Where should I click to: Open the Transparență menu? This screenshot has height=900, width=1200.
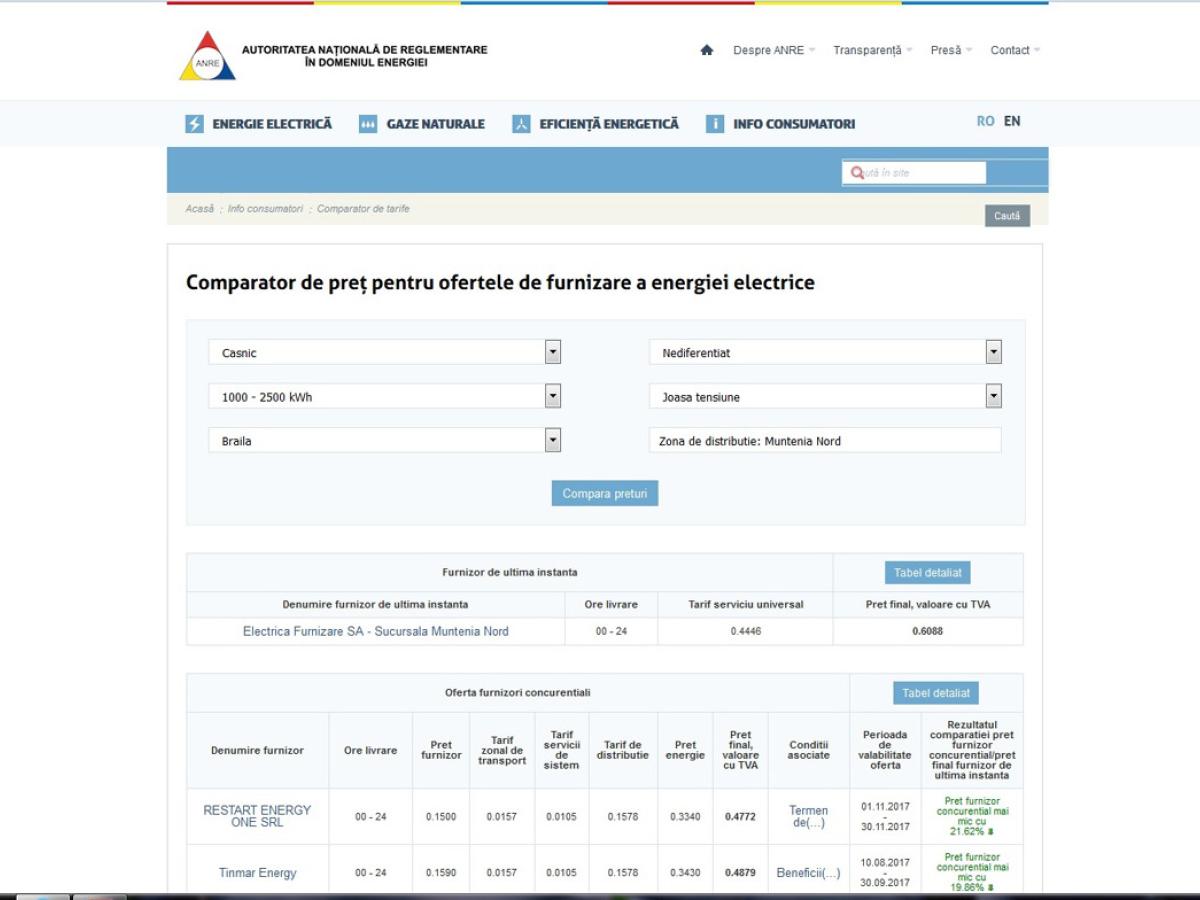pyautogui.click(x=871, y=50)
